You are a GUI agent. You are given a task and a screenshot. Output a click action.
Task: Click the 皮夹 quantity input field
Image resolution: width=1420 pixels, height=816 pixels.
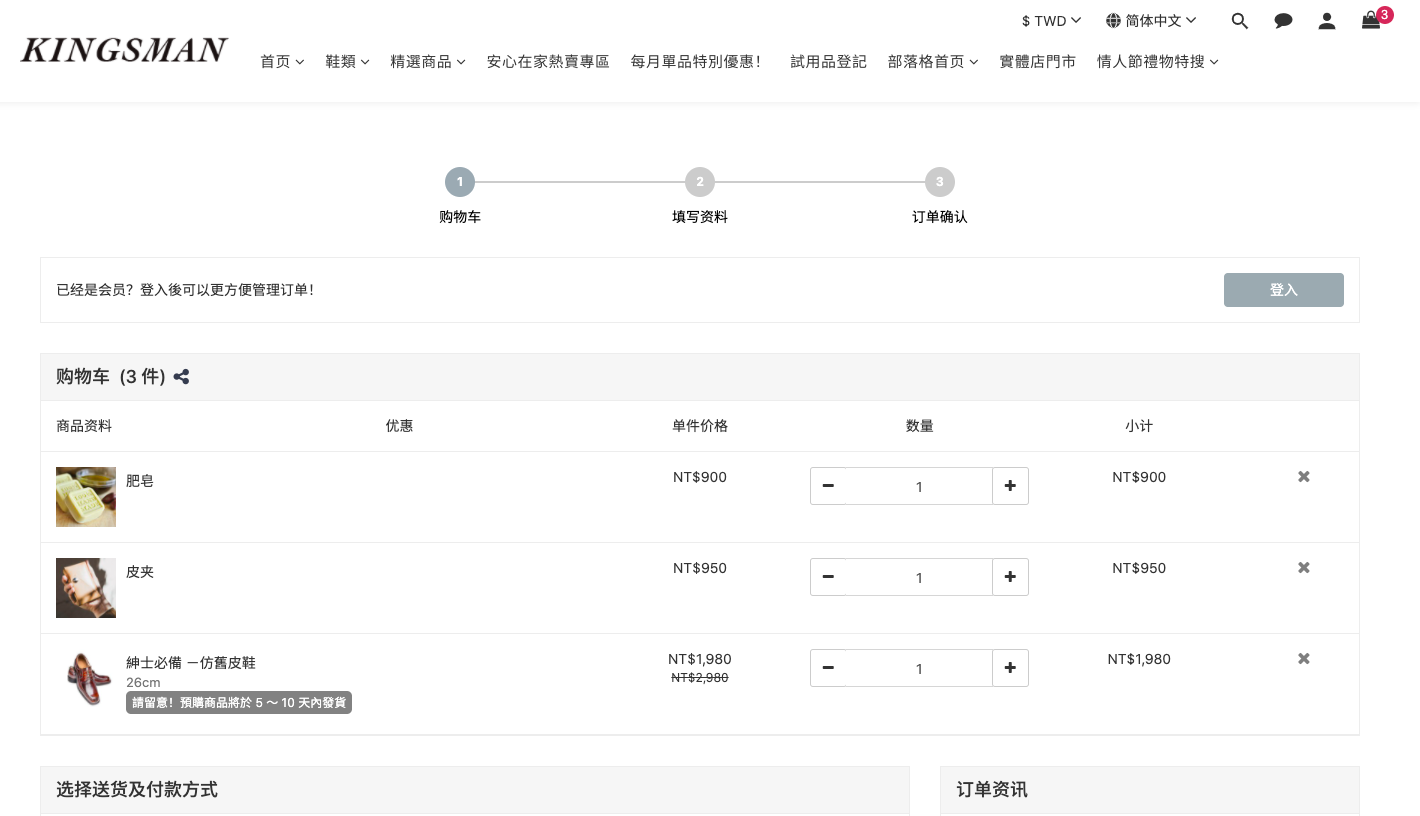point(919,577)
